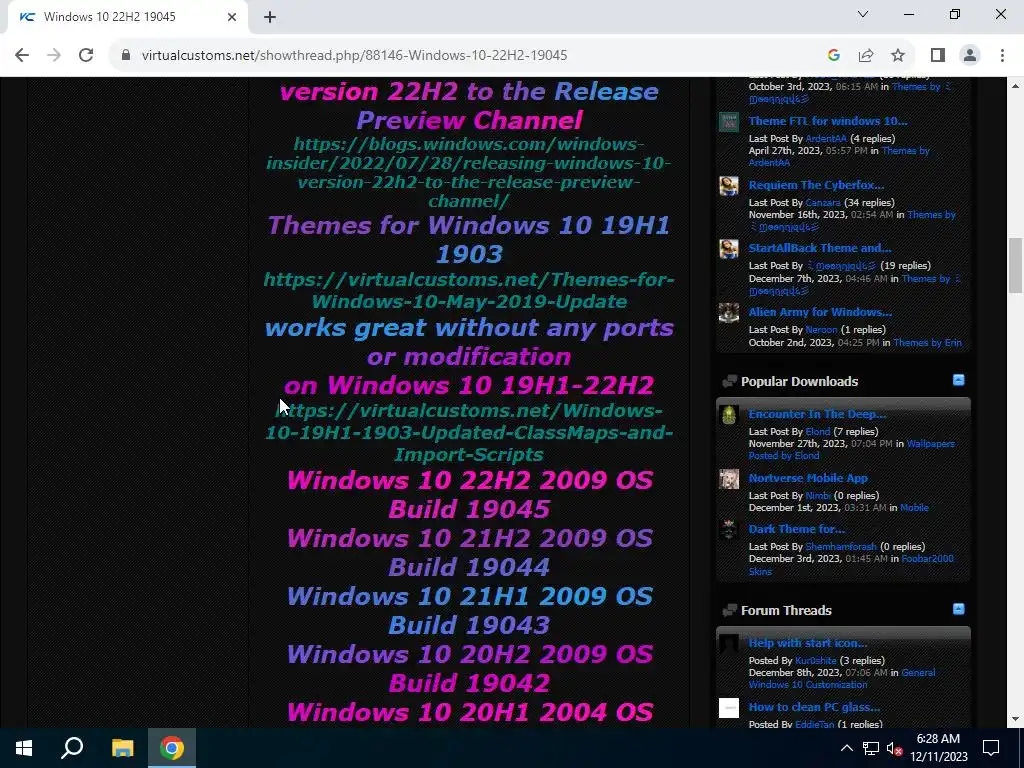This screenshot has width=1024, height=768.
Task: Open thread 'Theme FTL for windows 10...'
Action: 827,121
